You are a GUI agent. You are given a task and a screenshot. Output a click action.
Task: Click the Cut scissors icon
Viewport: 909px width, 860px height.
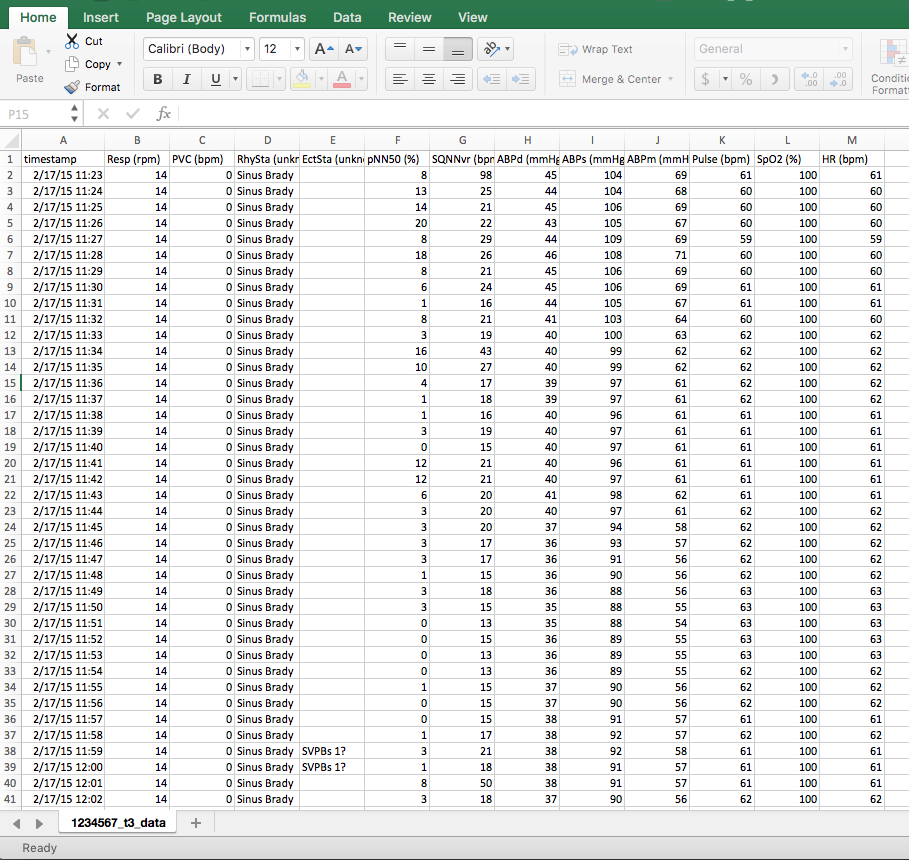73,41
